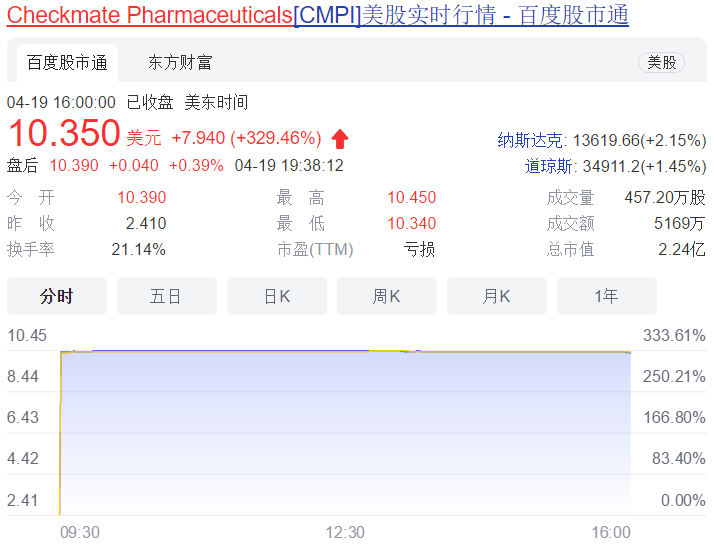Click the 16:00 closing time marker
714x545 pixels.
(x=611, y=532)
